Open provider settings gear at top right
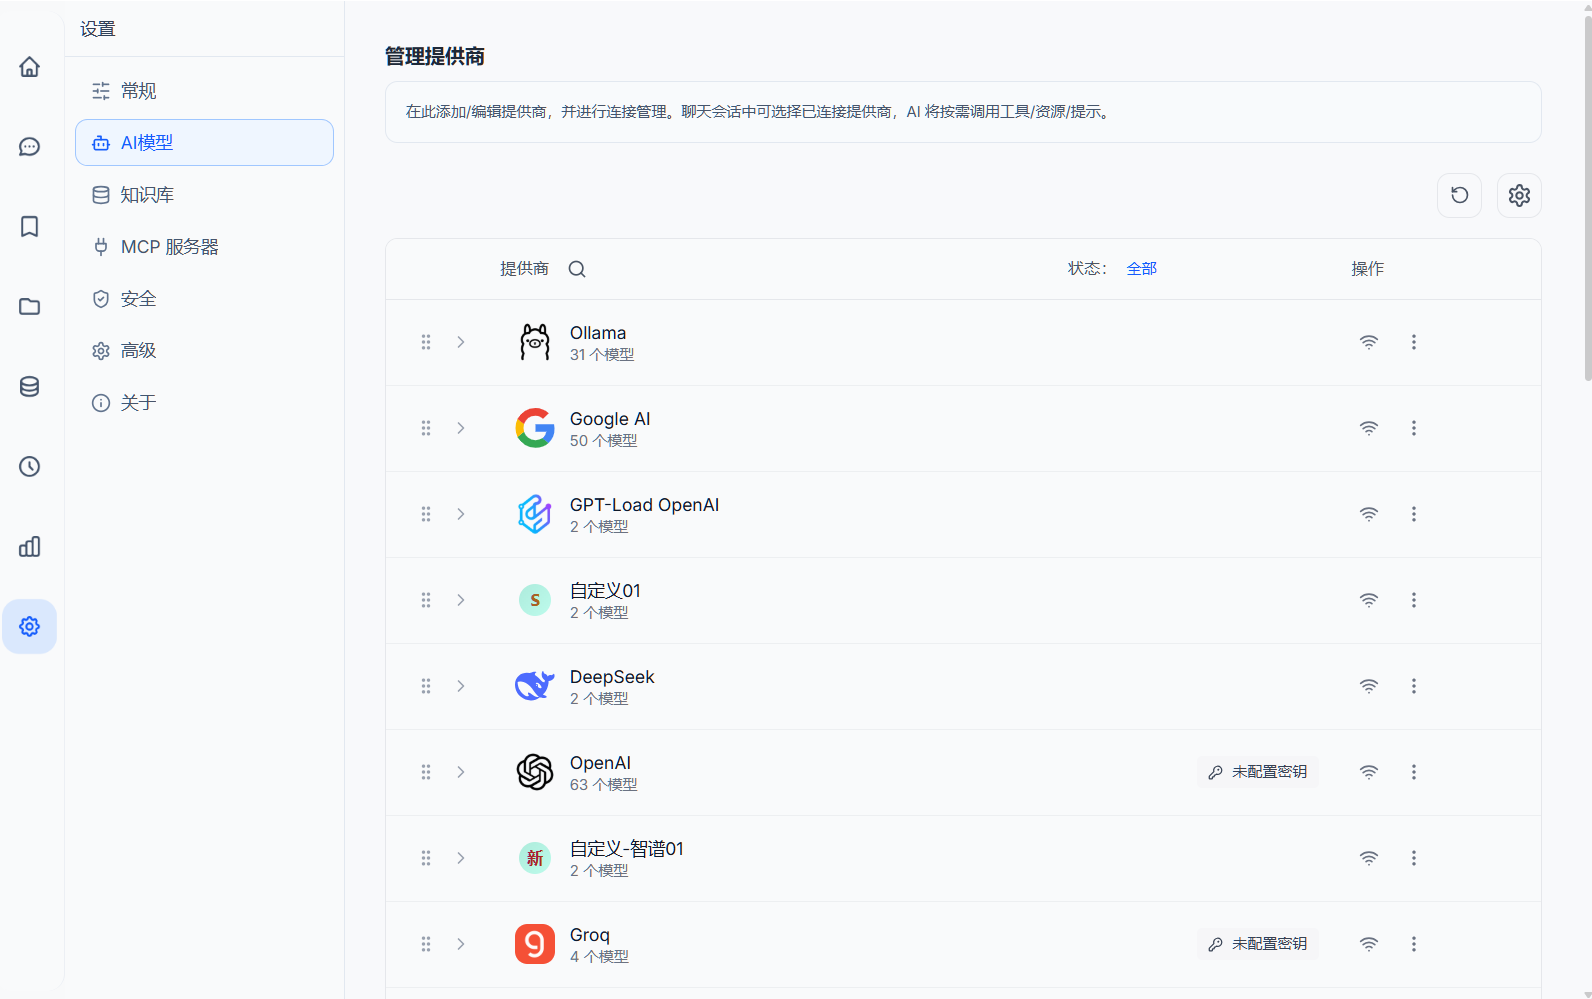 1519,195
